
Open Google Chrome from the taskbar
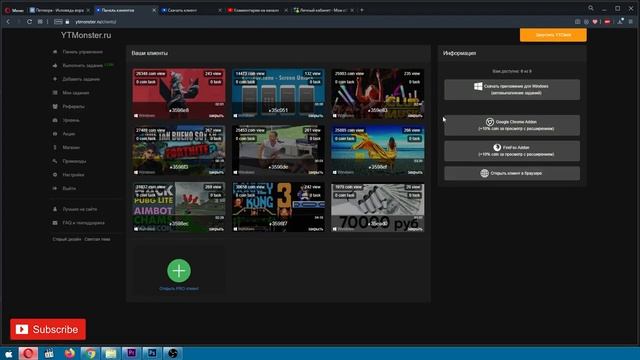point(90,353)
